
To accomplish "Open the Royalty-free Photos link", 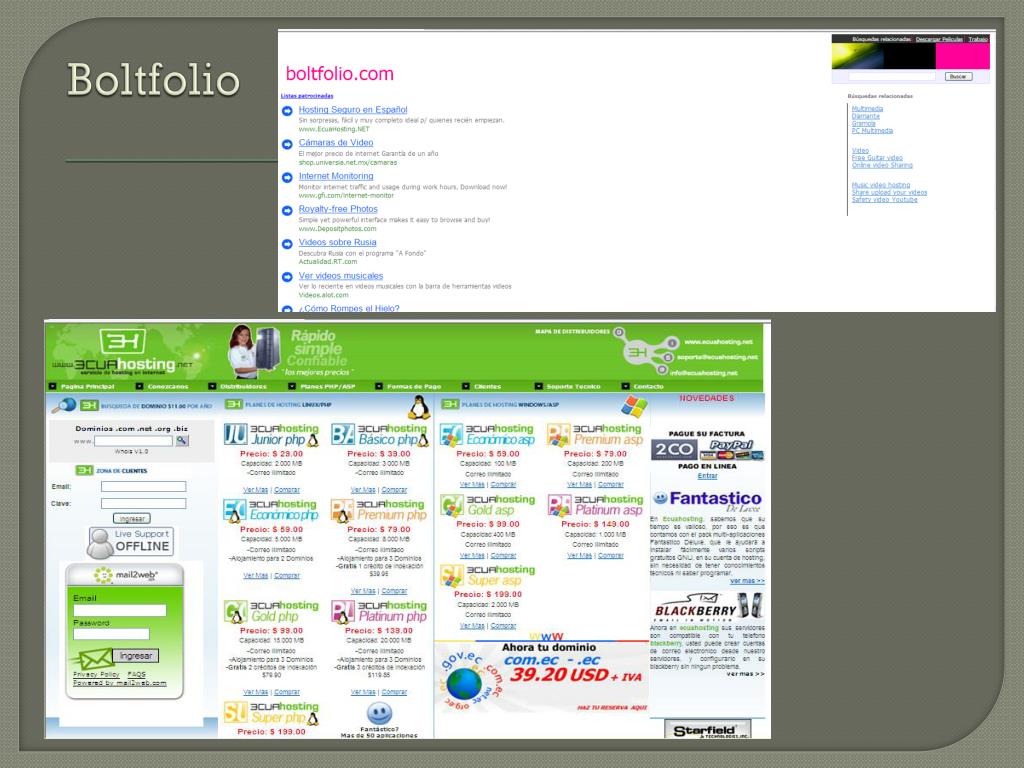I will (338, 209).
